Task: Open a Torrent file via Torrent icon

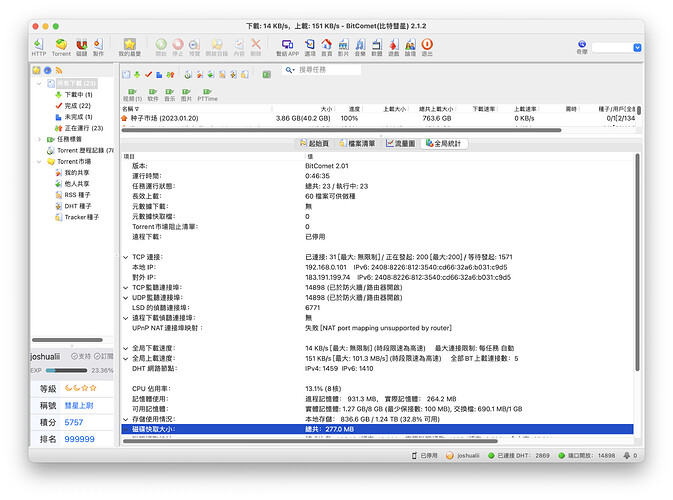Action: [x=61, y=47]
